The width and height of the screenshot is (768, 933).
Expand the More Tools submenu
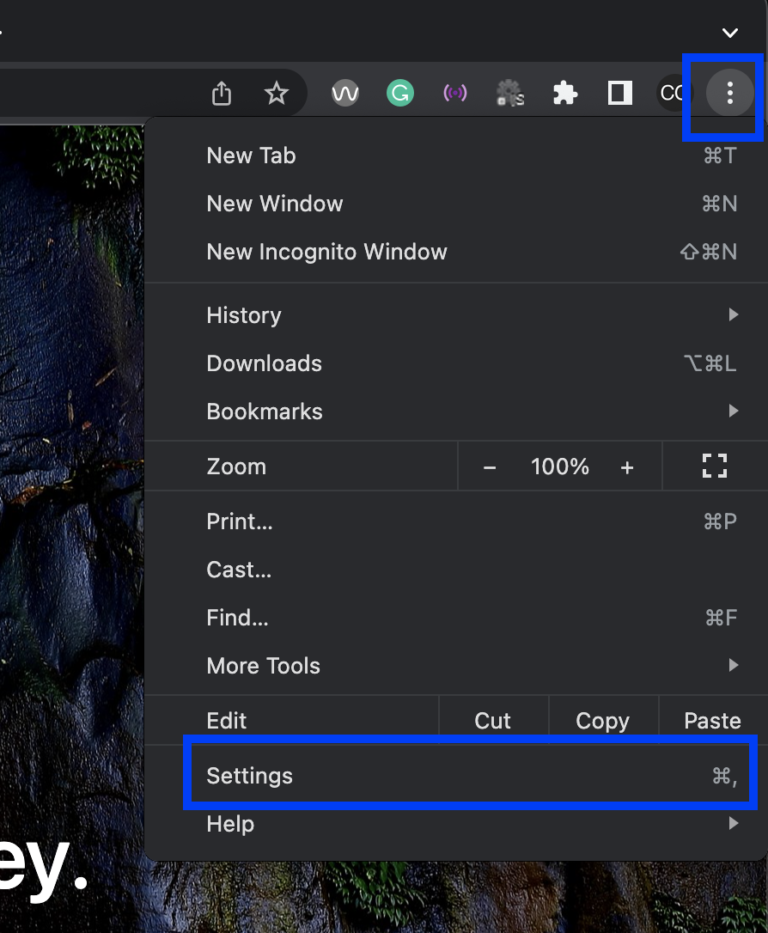456,666
